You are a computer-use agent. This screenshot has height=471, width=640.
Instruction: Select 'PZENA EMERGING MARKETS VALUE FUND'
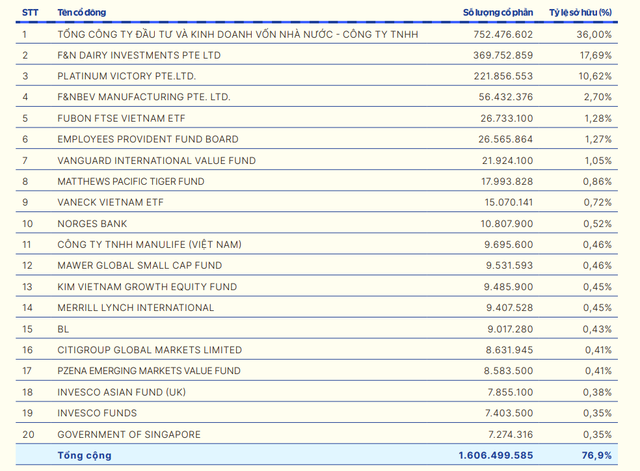coord(149,371)
